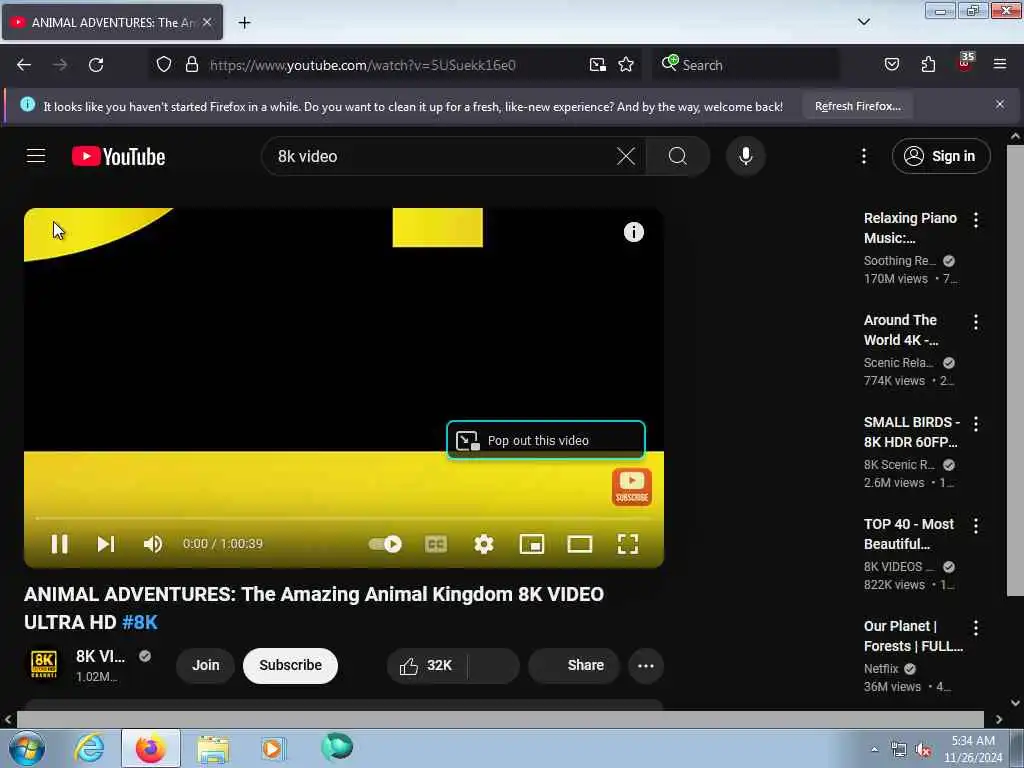This screenshot has height=768, width=1024.
Task: Open options for SMALL BIRDS video
Action: tap(976, 423)
